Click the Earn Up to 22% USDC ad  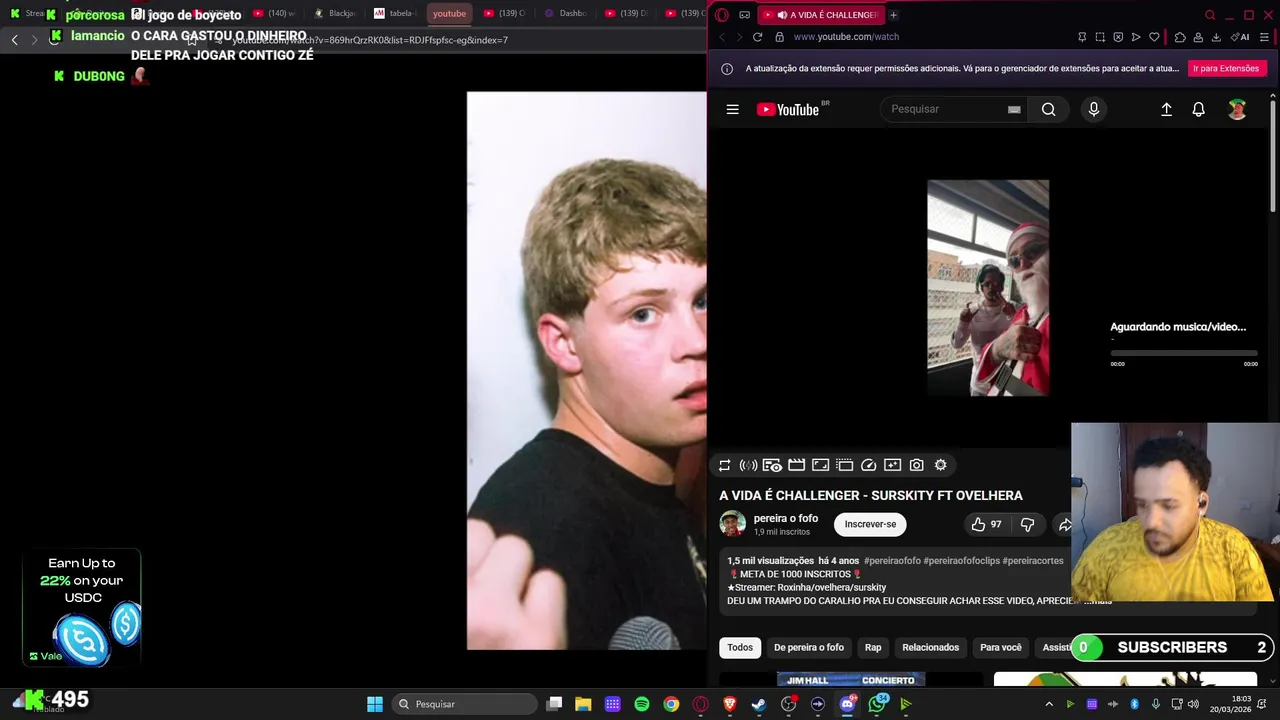(82, 608)
